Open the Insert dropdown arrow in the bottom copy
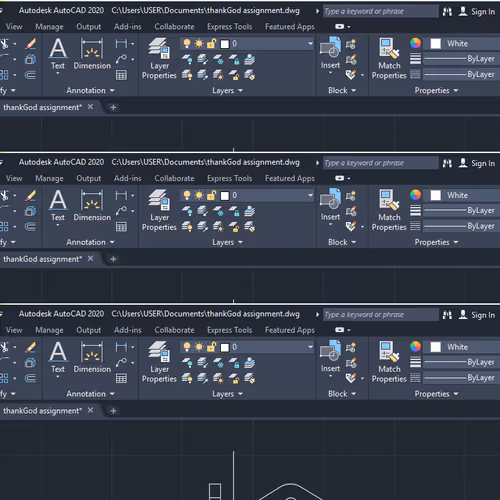500x500 pixels. (x=330, y=376)
